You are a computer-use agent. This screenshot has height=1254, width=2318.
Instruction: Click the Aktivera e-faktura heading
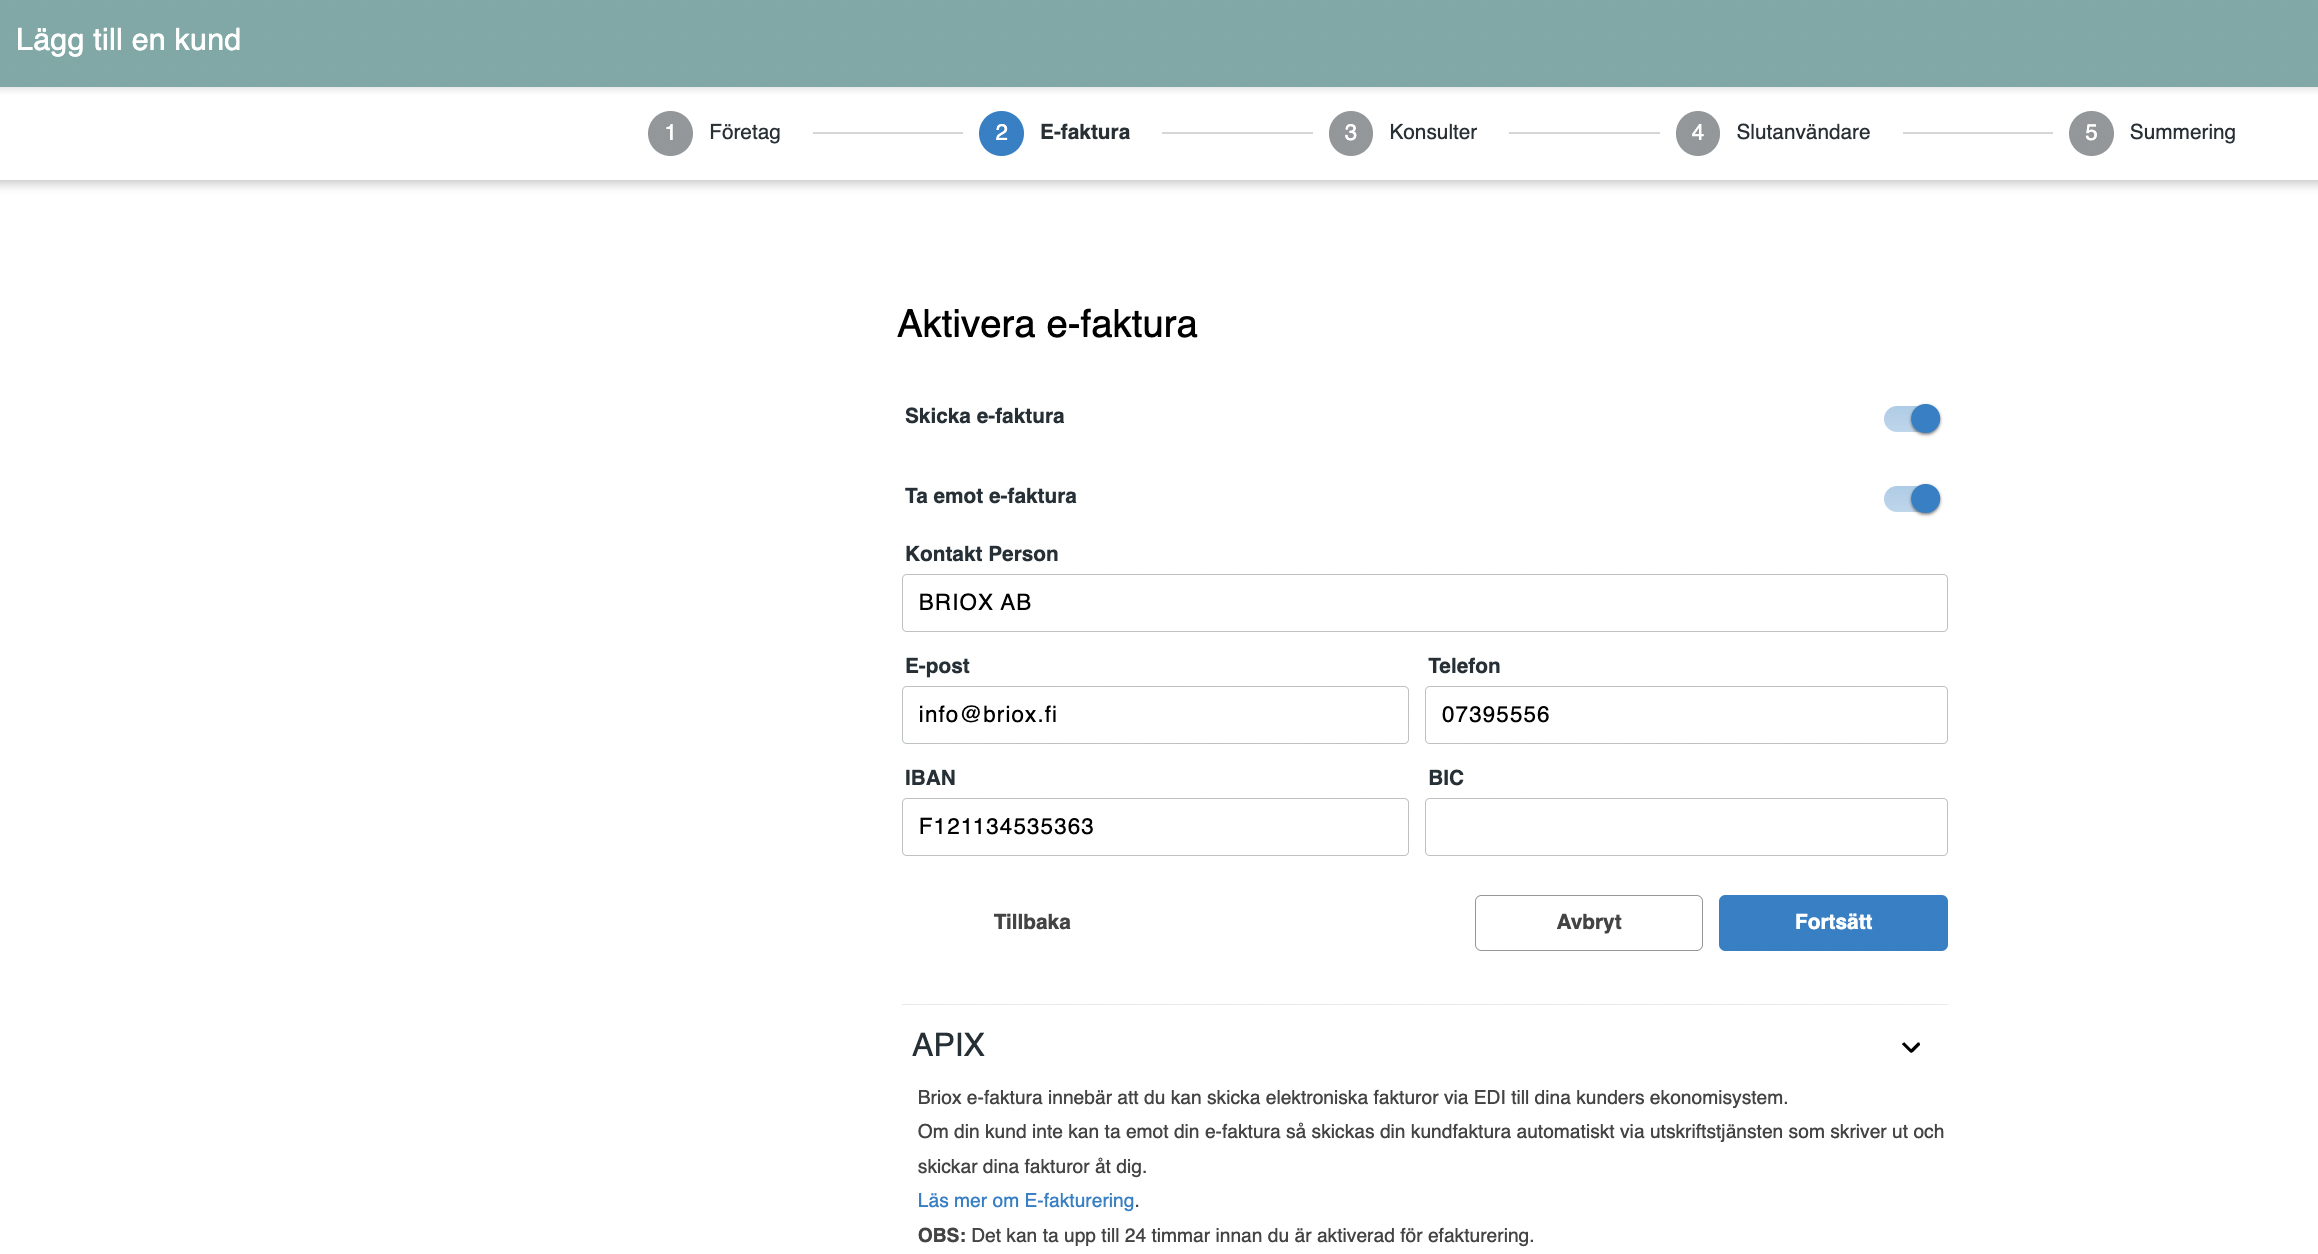click(1047, 324)
